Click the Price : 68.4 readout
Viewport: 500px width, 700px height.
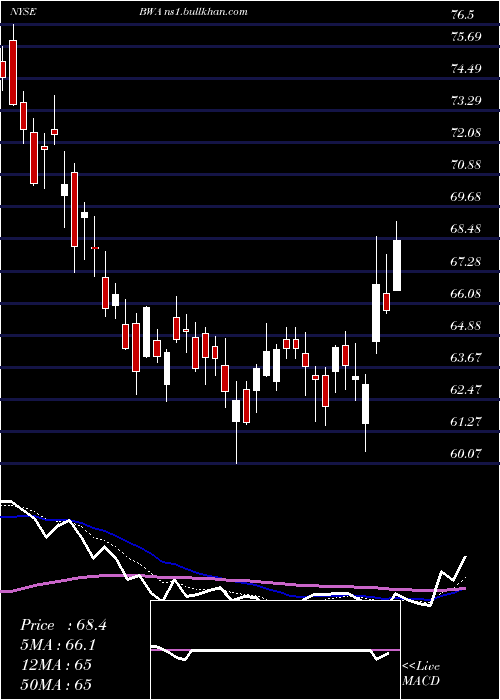tap(63, 625)
